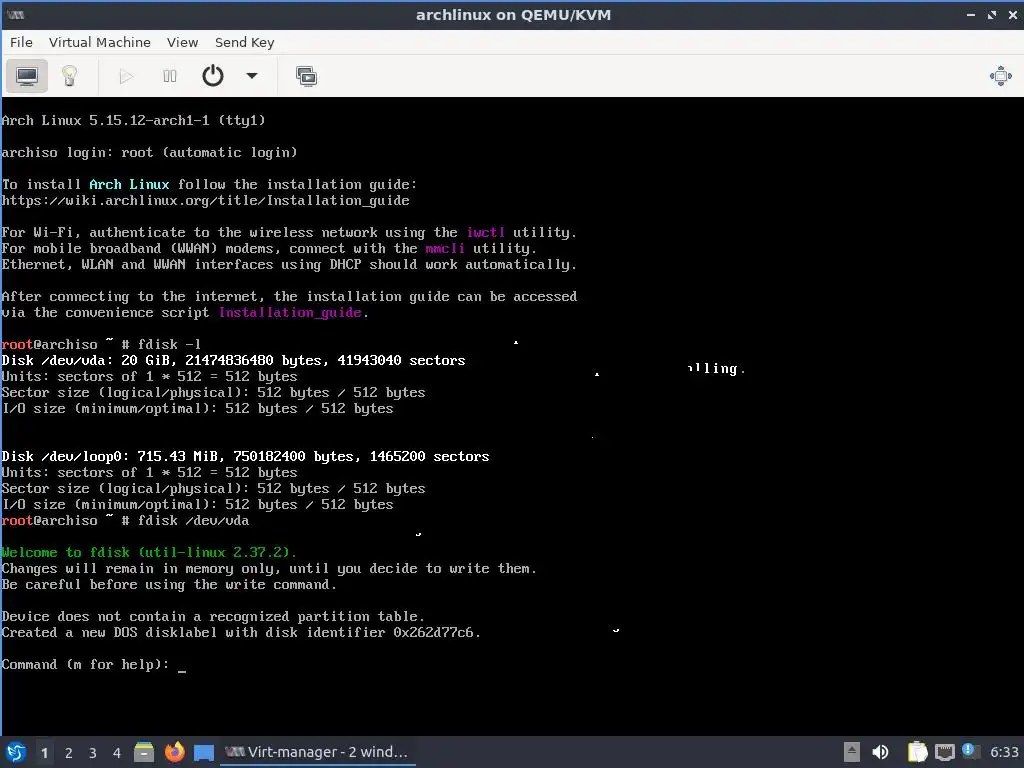Image resolution: width=1024 pixels, height=768 pixels.
Task: Open the volume control tray icon
Action: (x=880, y=752)
